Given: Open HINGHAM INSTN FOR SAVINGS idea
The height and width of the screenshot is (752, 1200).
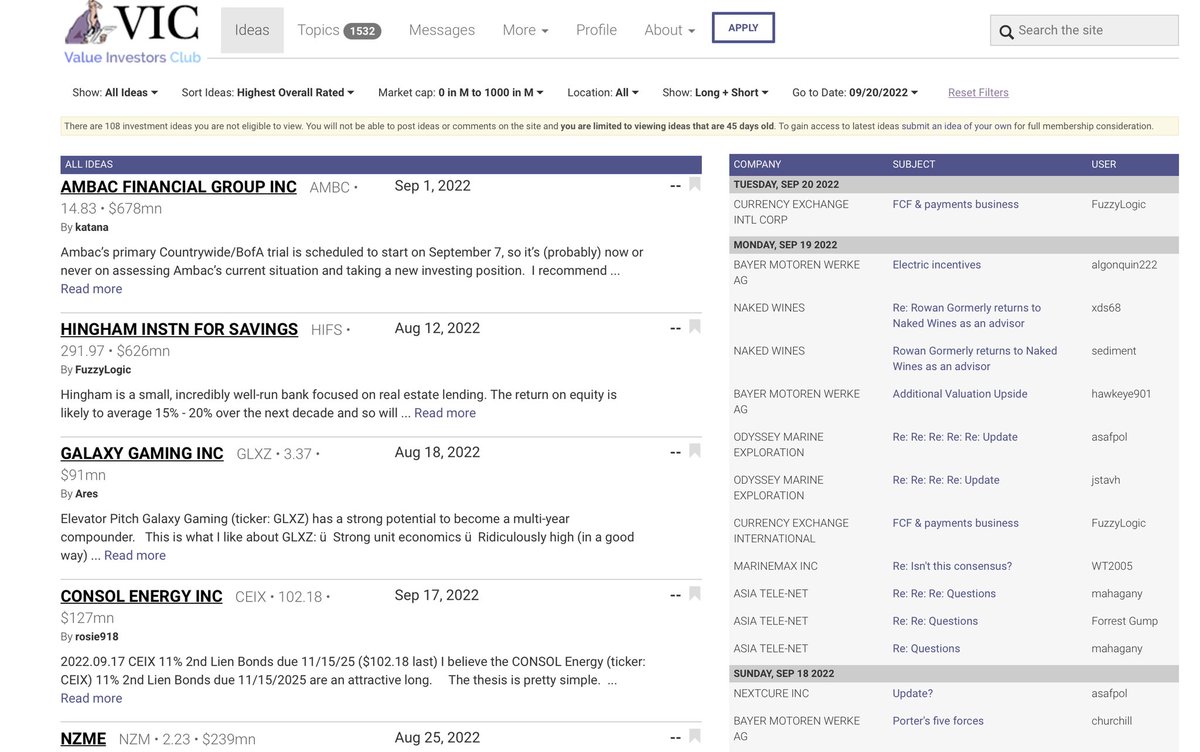Looking at the screenshot, I should click(179, 329).
